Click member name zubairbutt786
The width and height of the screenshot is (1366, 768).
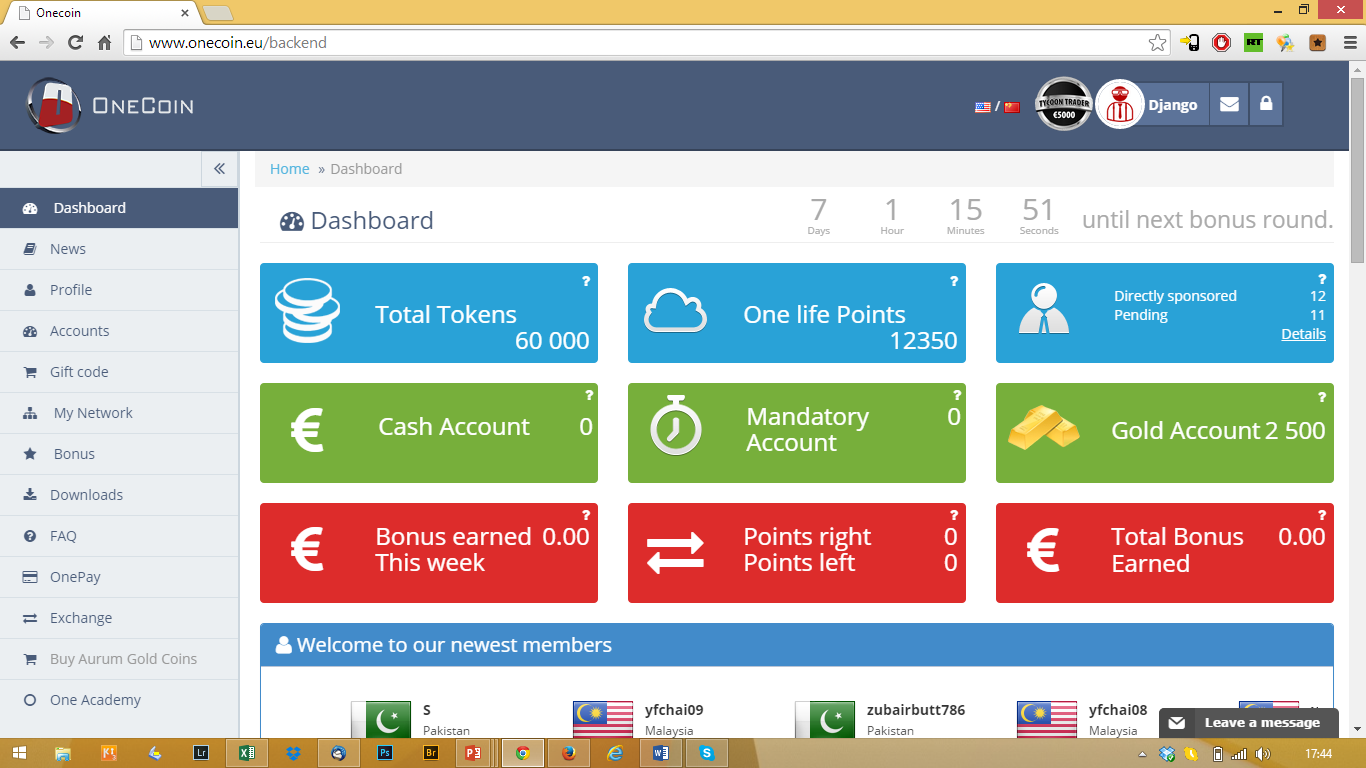[x=916, y=710]
